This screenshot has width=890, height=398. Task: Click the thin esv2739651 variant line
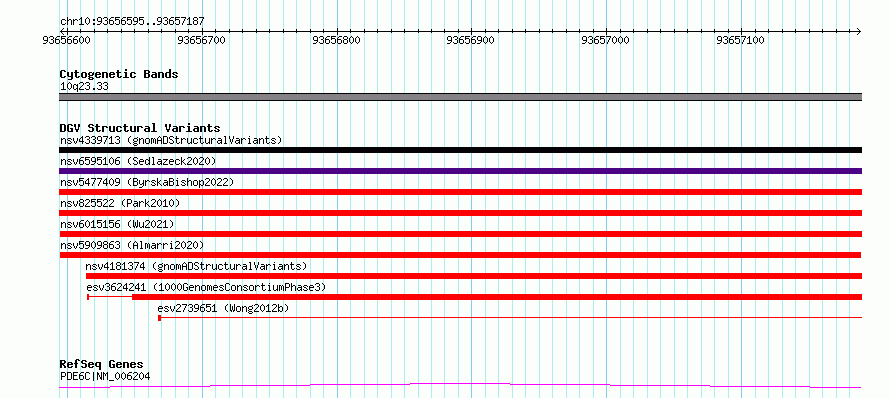[x=511, y=318]
